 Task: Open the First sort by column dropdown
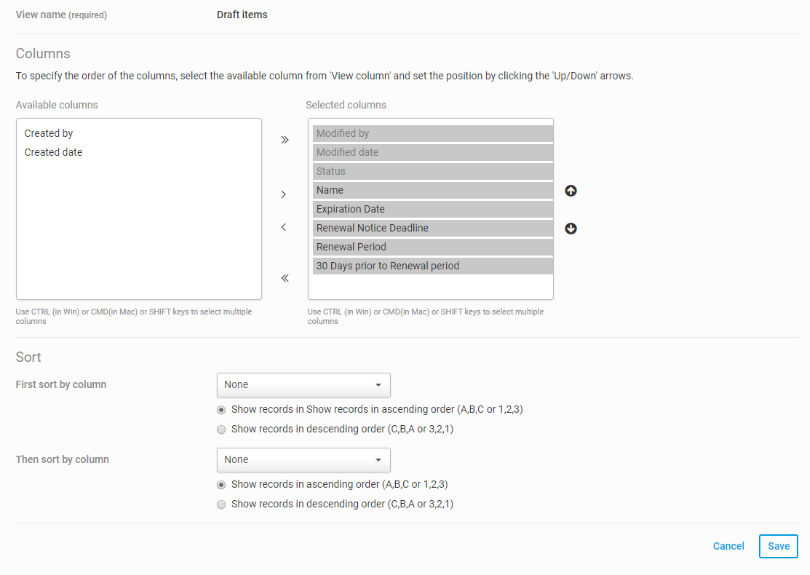304,385
